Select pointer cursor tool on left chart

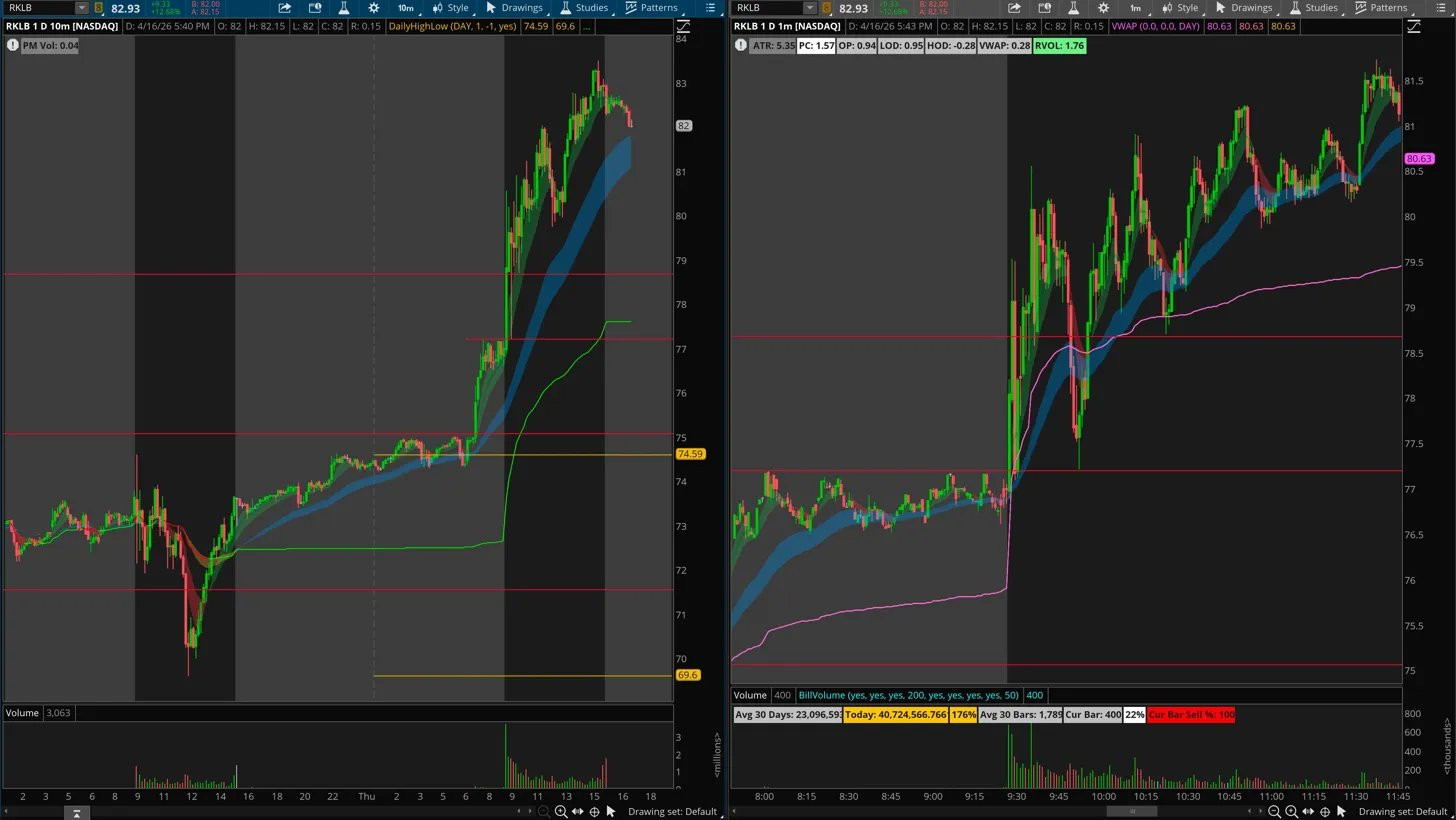pyautogui.click(x=611, y=812)
